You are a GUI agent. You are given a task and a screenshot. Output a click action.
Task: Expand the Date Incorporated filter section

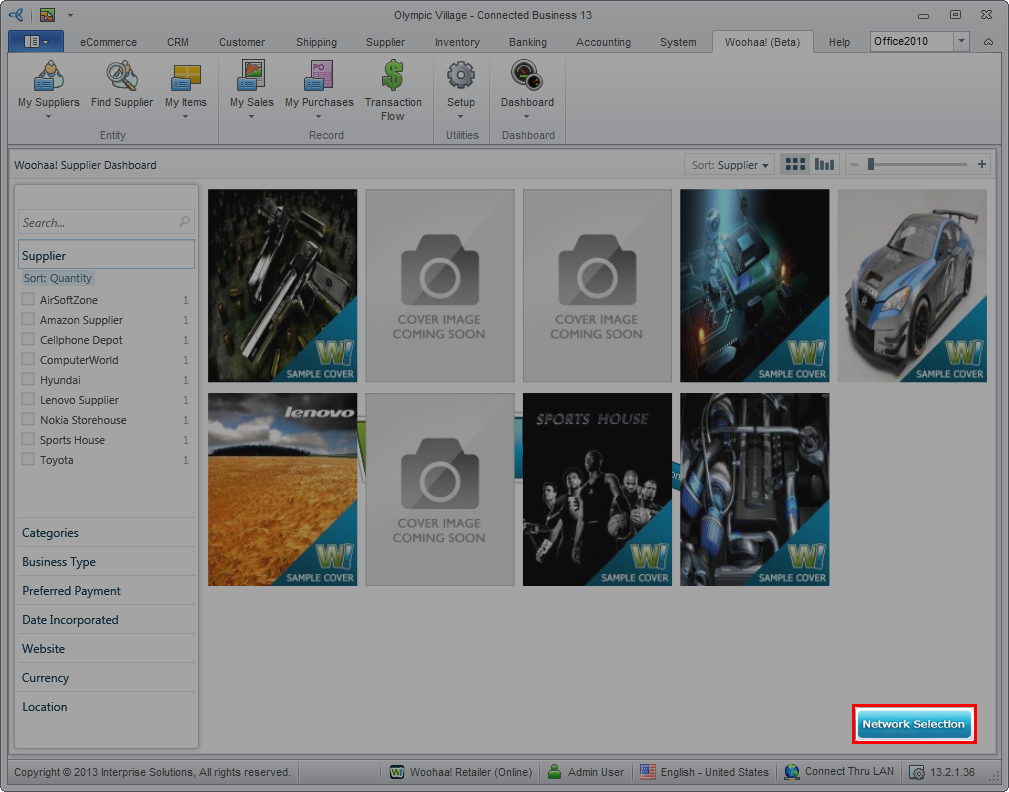[106, 620]
